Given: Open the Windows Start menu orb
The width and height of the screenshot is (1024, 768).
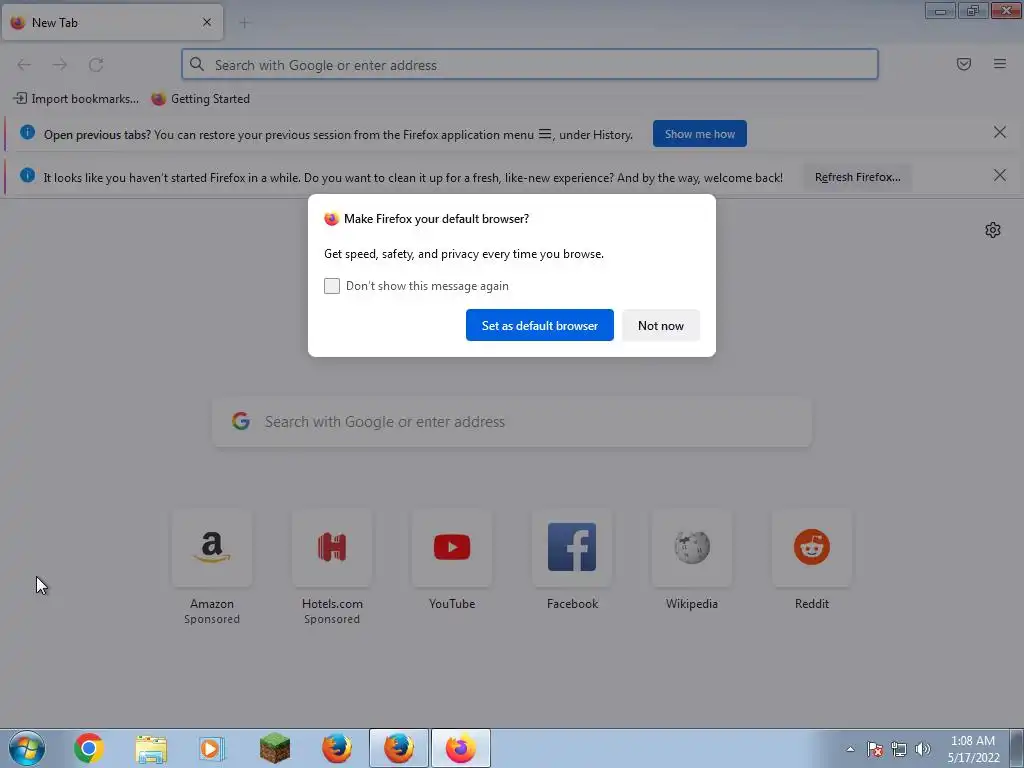Looking at the screenshot, I should [x=27, y=748].
